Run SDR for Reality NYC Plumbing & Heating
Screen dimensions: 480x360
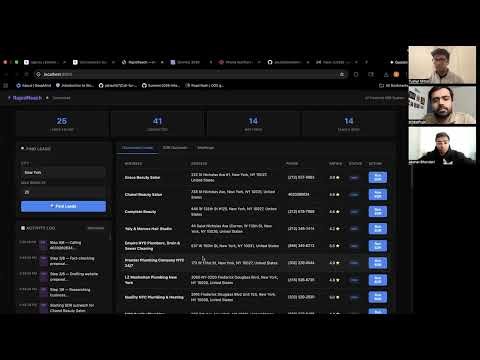(378, 297)
